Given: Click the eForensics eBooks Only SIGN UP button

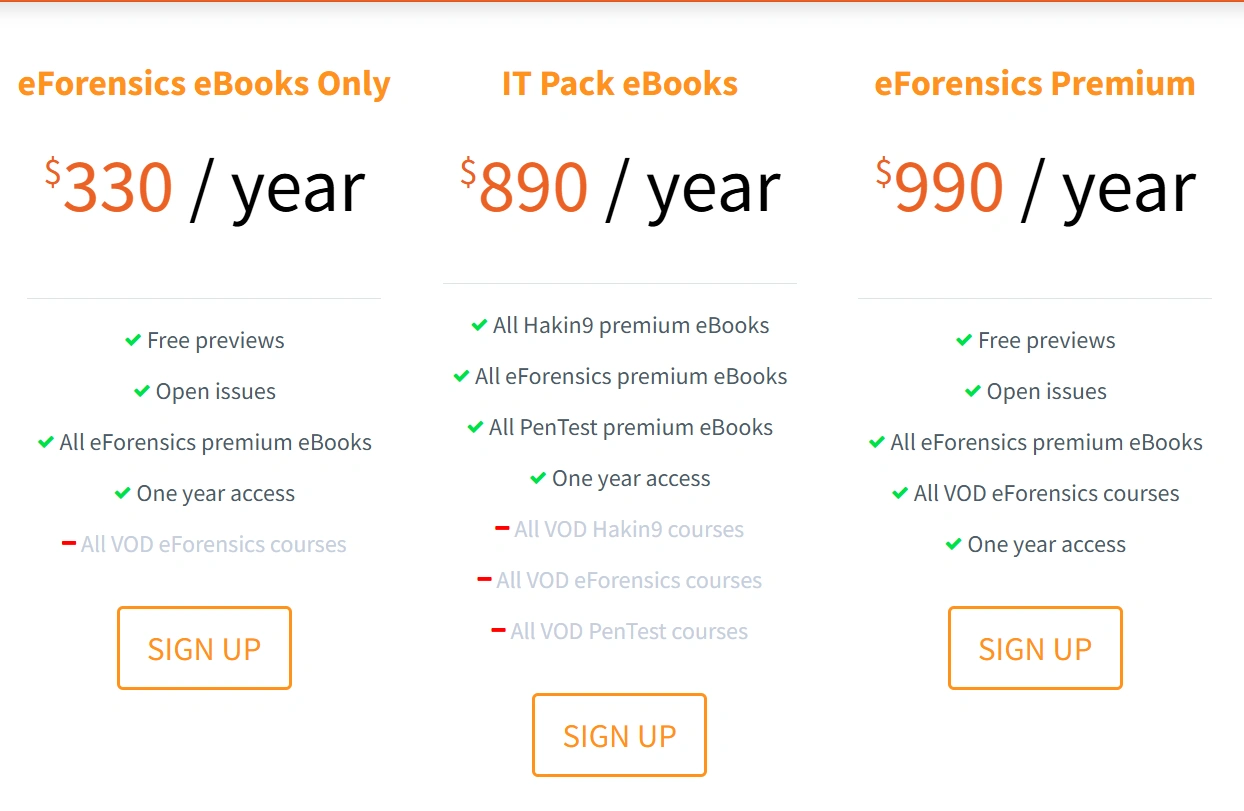Looking at the screenshot, I should point(204,648).
